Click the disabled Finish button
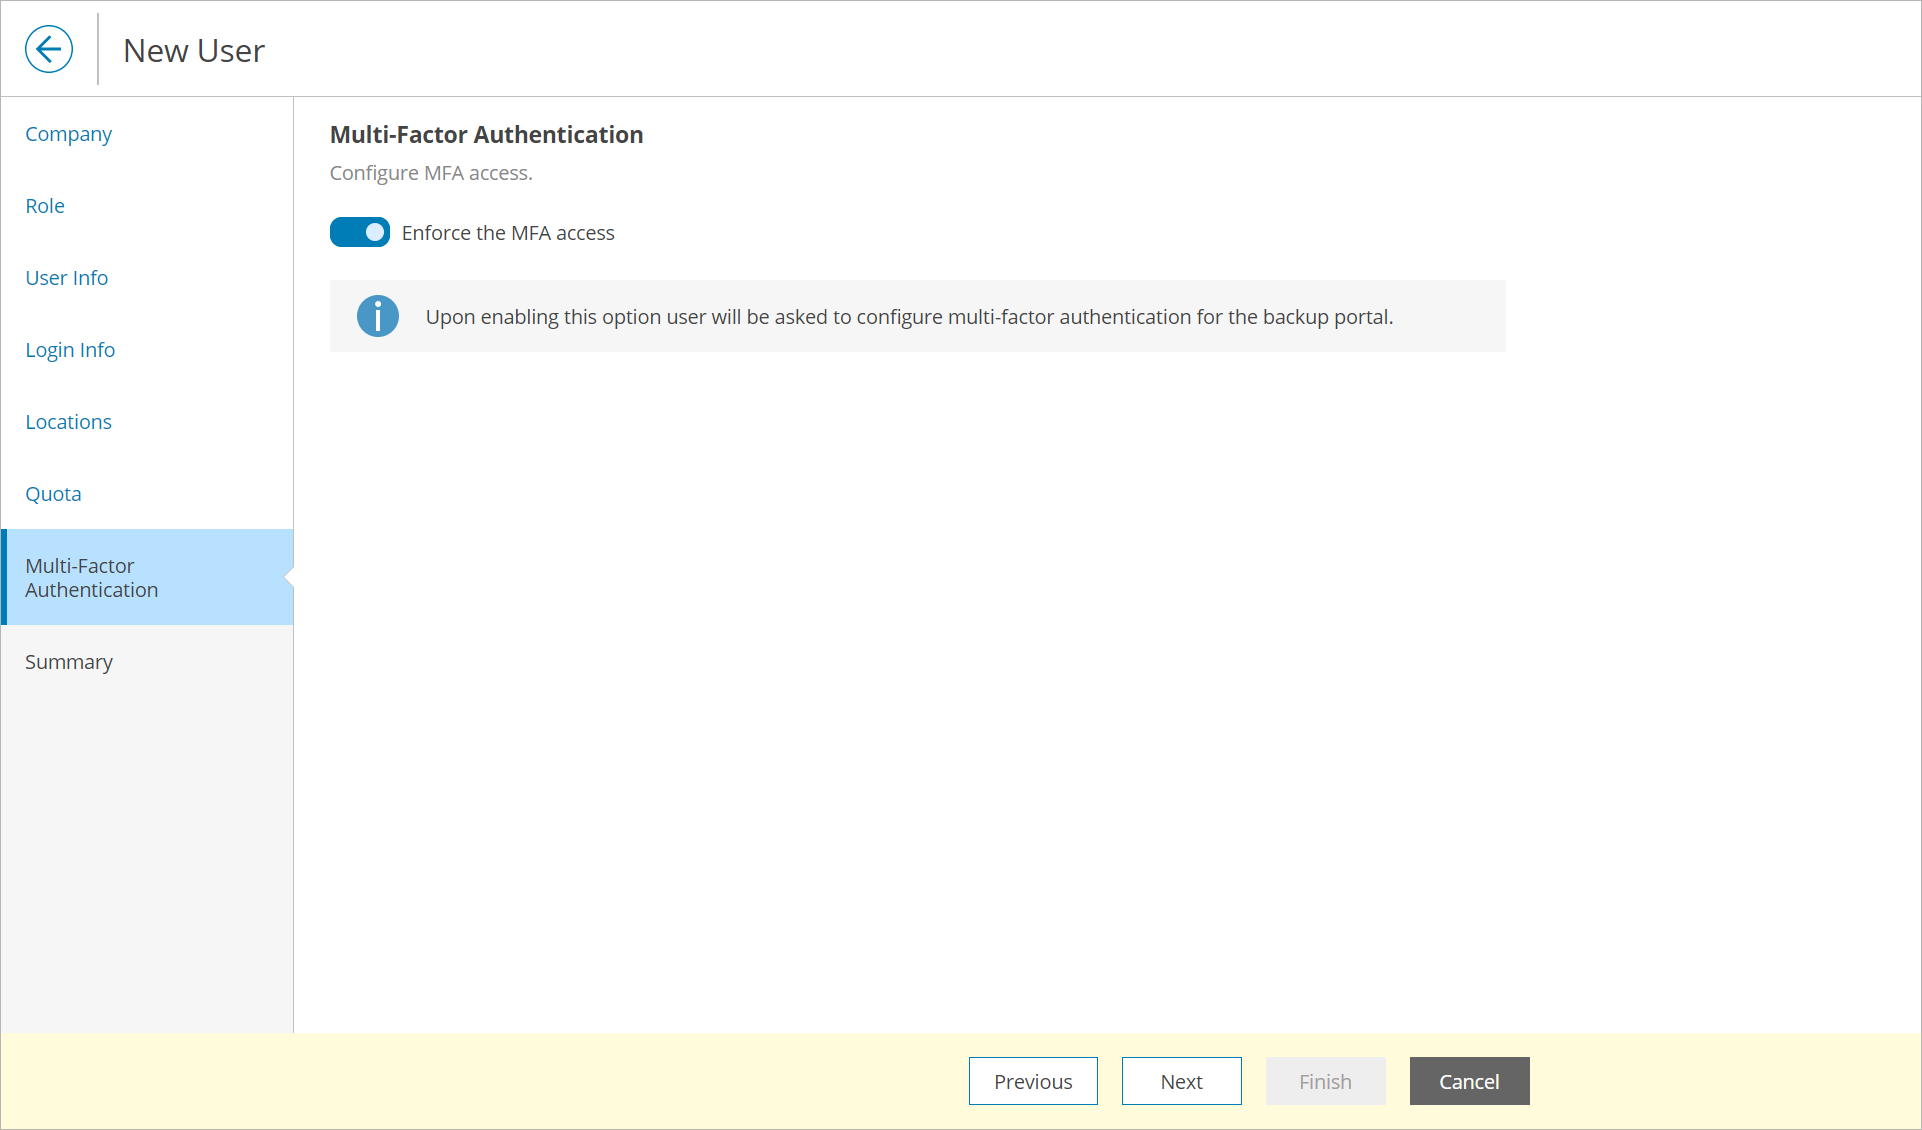 point(1325,1081)
